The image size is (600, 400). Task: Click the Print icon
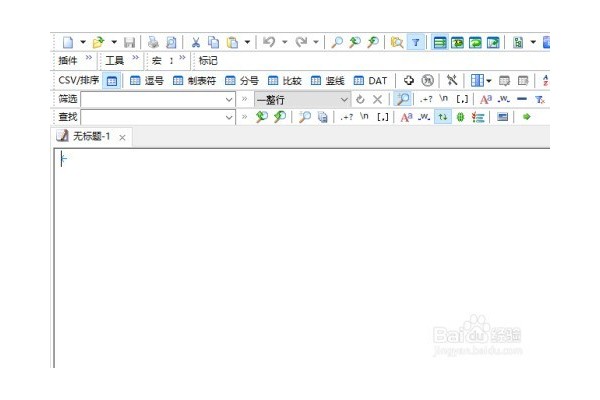pos(153,42)
